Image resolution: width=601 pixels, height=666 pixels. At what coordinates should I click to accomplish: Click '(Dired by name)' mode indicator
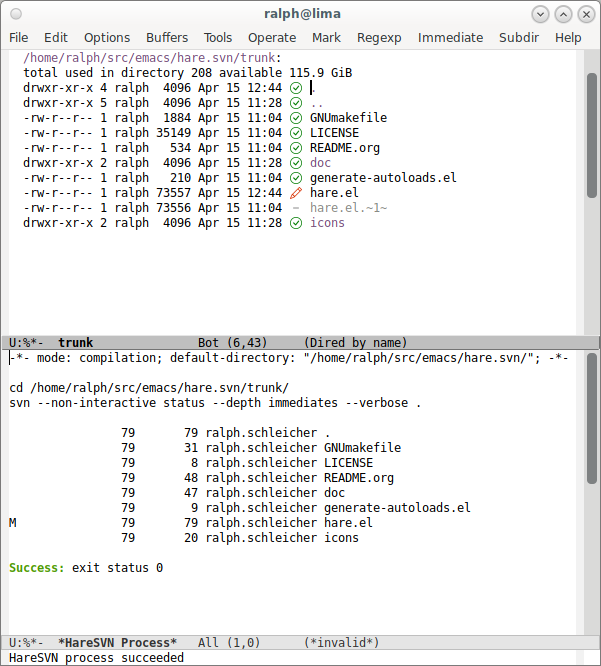pyautogui.click(x=356, y=343)
